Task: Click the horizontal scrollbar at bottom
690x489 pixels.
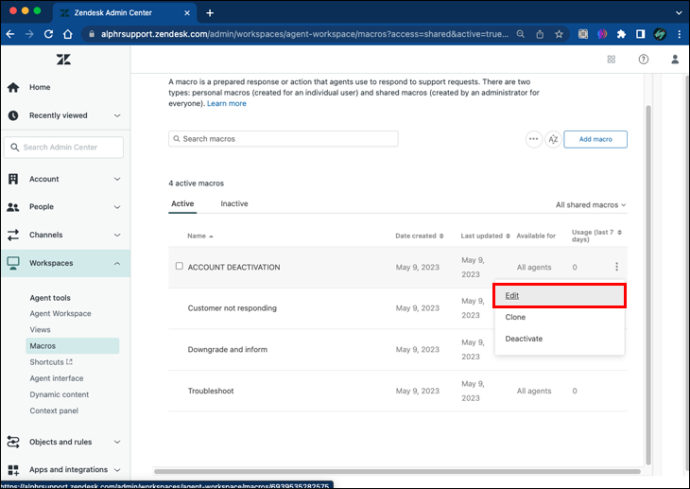Action: click(x=397, y=471)
